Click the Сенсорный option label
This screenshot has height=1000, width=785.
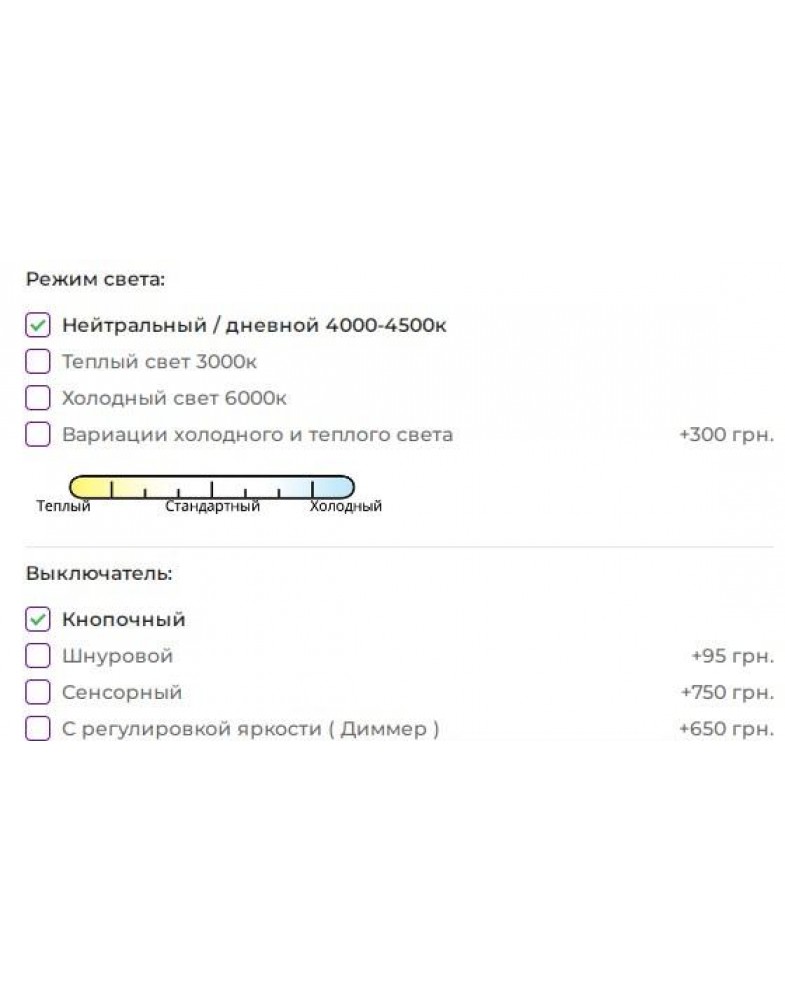pyautogui.click(x=122, y=692)
